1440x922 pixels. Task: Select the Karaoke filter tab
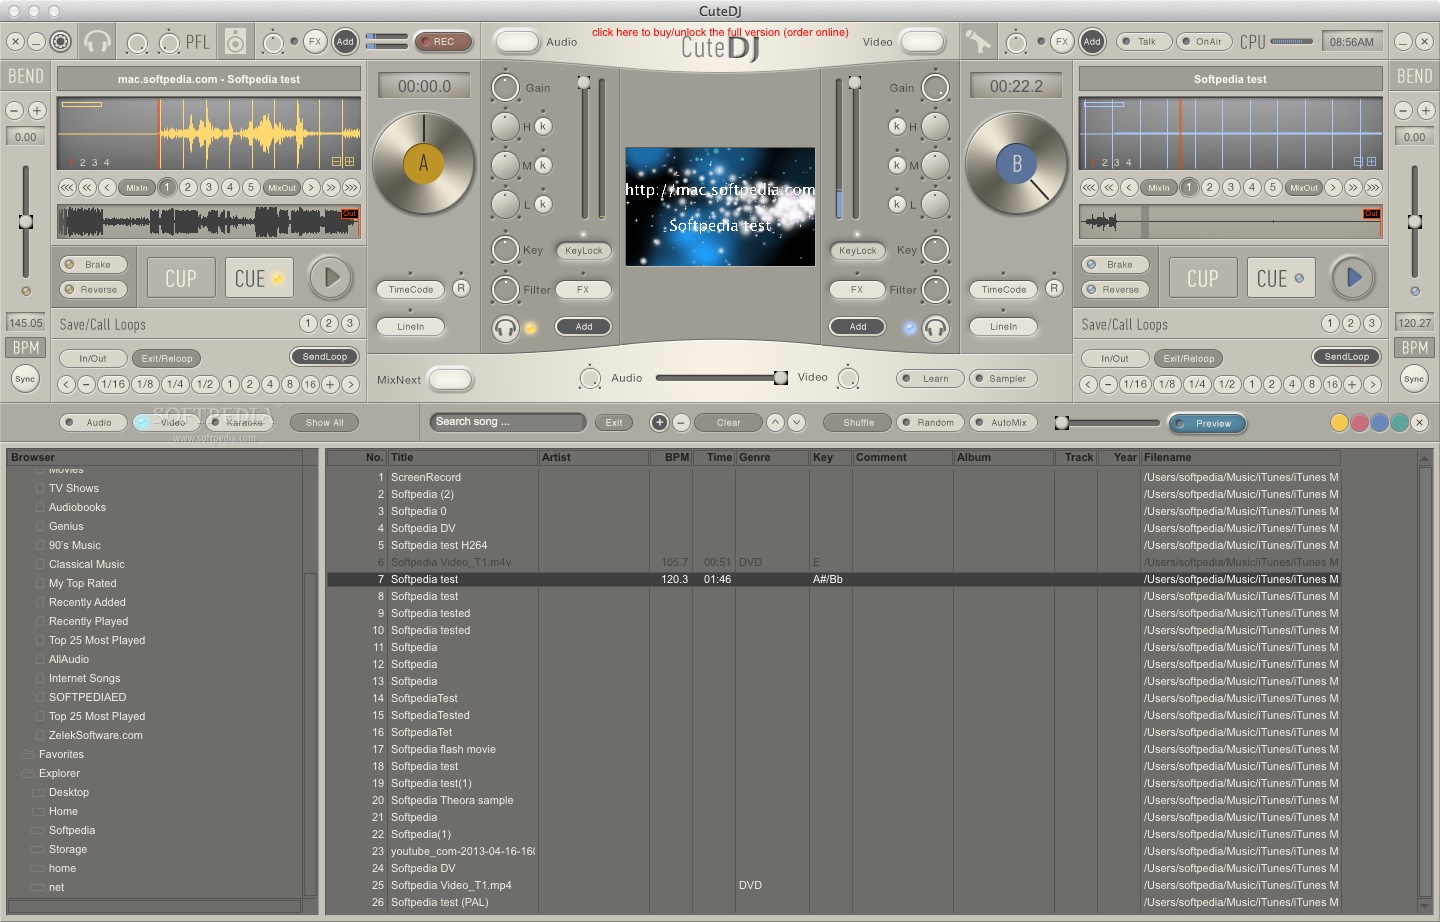click(x=239, y=423)
